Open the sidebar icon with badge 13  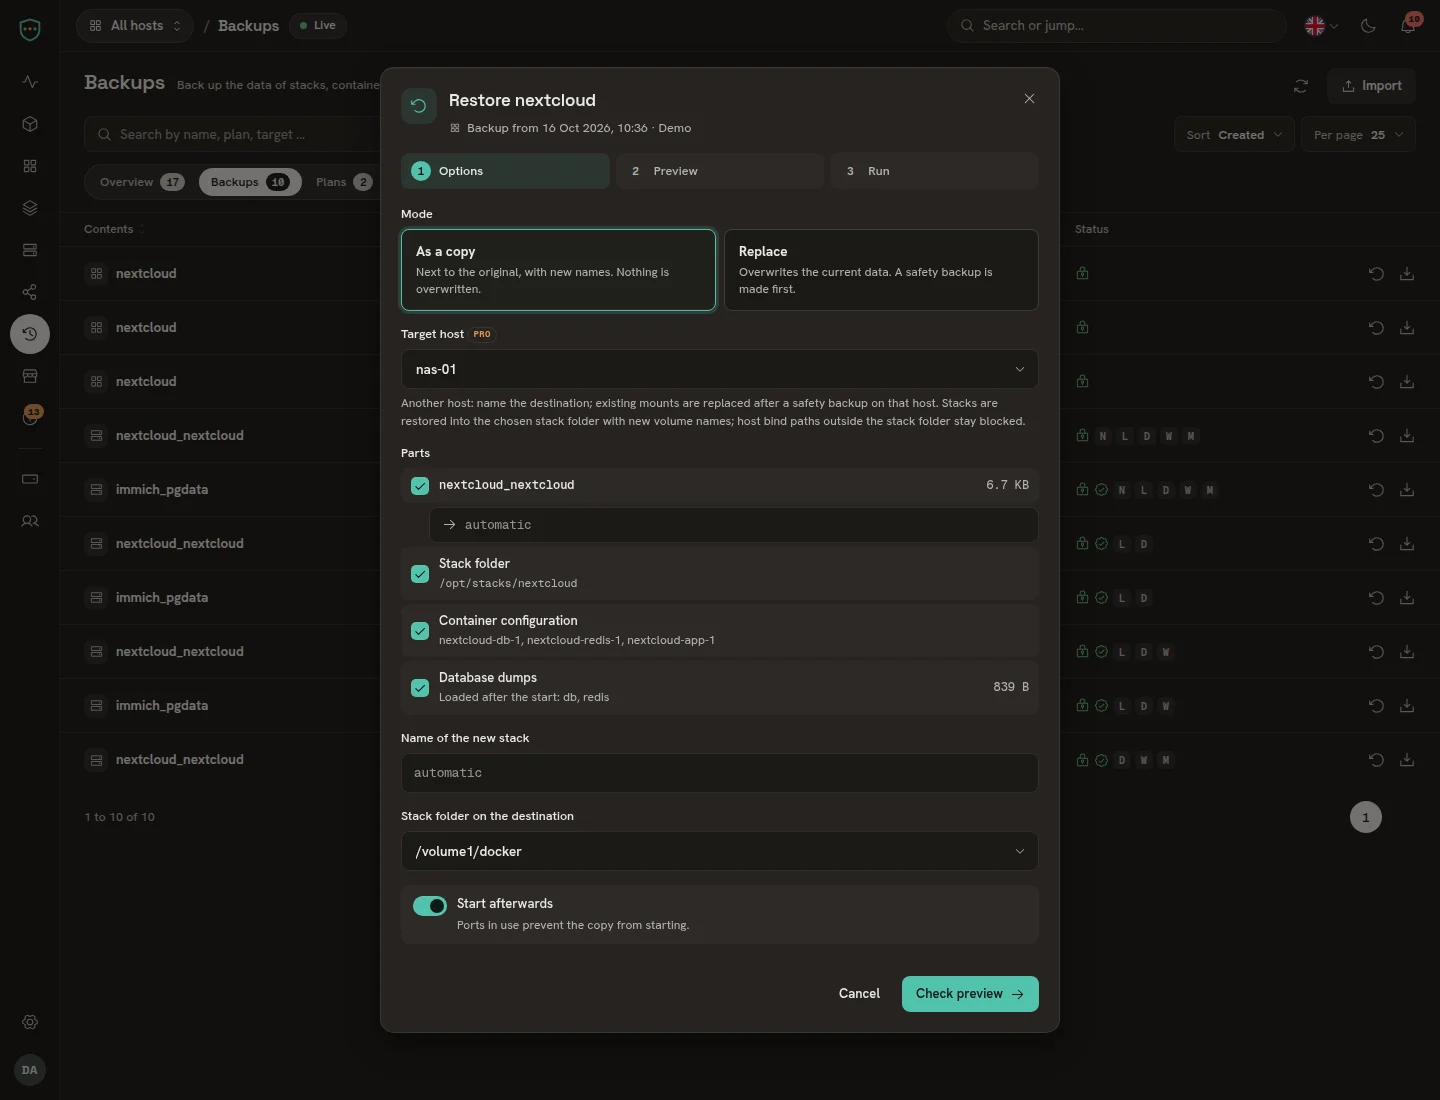click(30, 417)
